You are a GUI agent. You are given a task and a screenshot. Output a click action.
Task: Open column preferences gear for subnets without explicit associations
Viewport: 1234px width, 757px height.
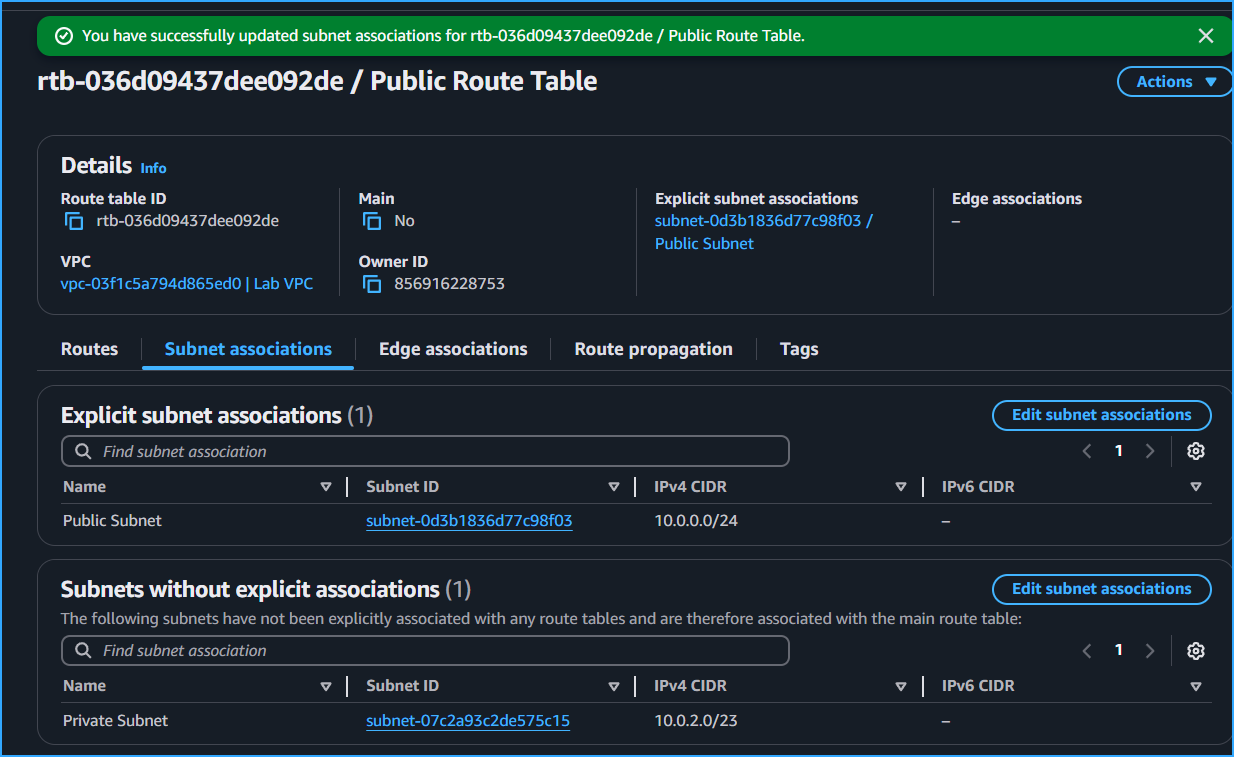[x=1196, y=650]
